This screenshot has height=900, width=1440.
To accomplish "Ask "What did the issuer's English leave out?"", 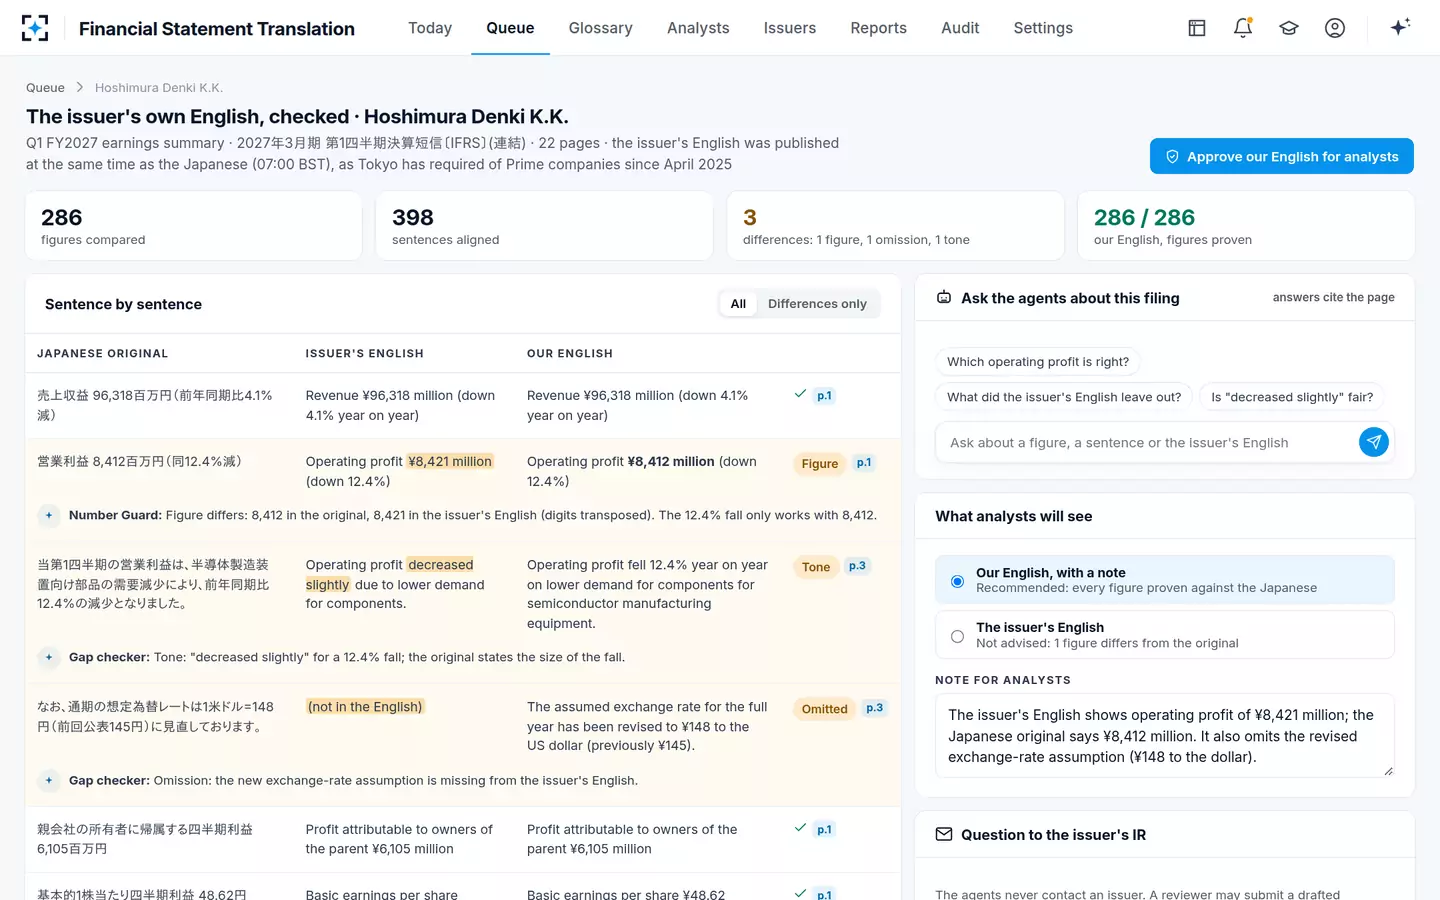I will pyautogui.click(x=1064, y=397).
